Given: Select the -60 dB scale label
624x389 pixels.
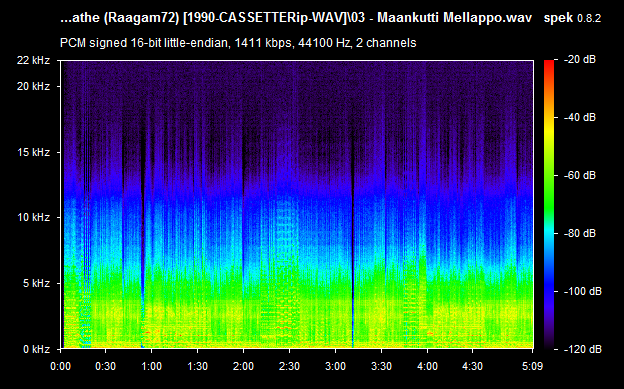Looking at the screenshot, I should (x=580, y=176).
